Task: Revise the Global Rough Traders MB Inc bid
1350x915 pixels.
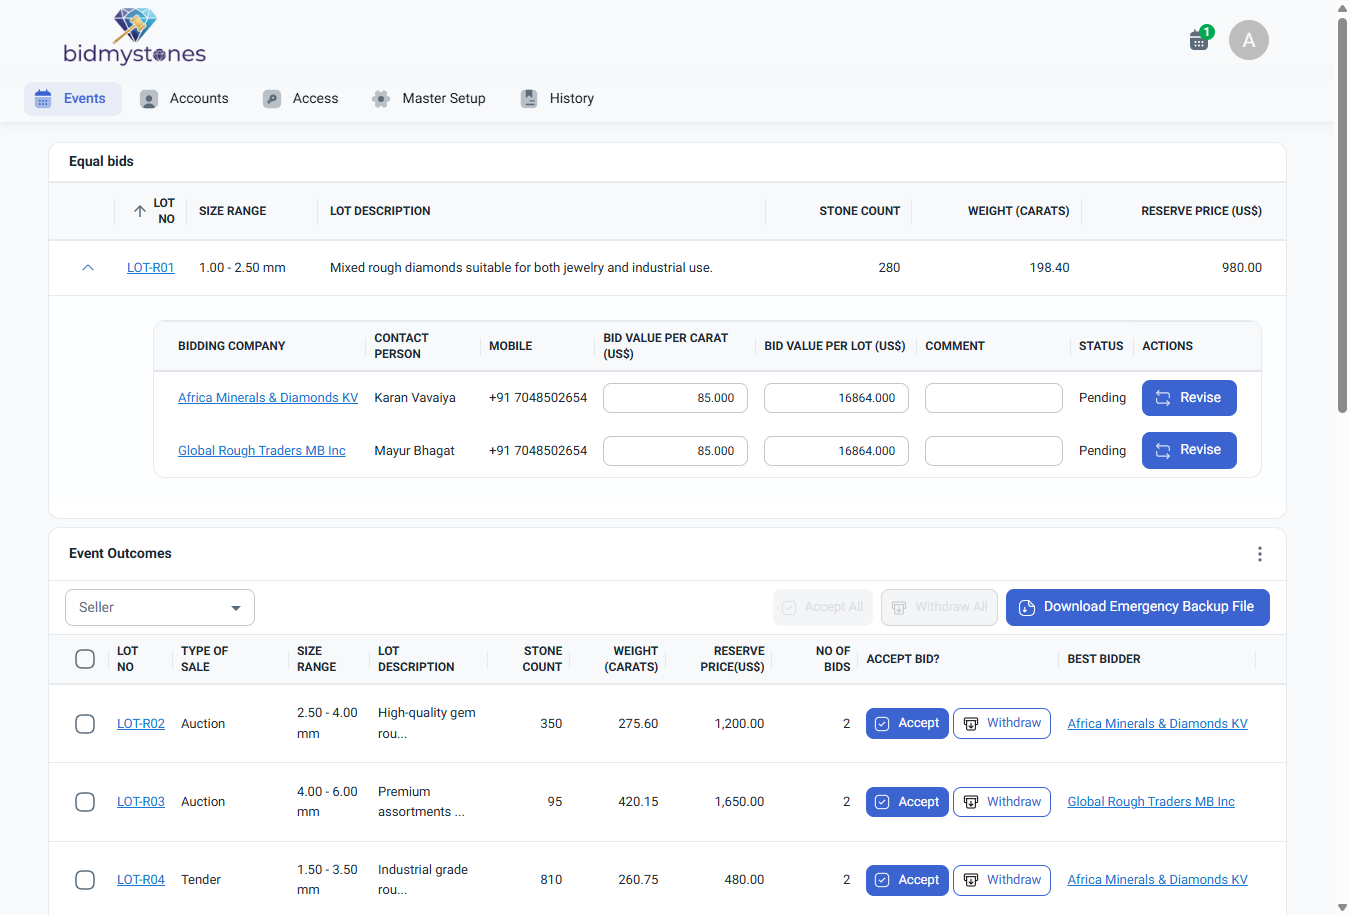Action: click(1189, 450)
